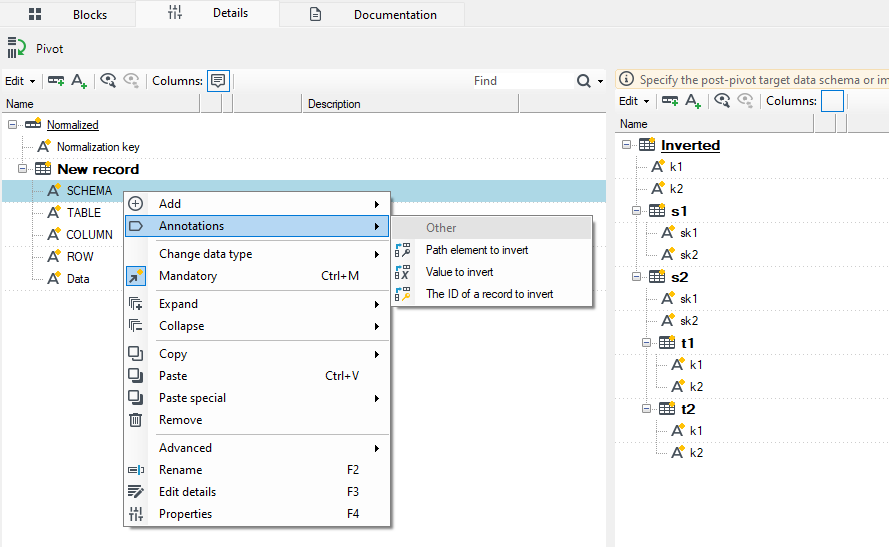Click add attribute icon in right toolbar
The image size is (889, 547).
(x=693, y=101)
